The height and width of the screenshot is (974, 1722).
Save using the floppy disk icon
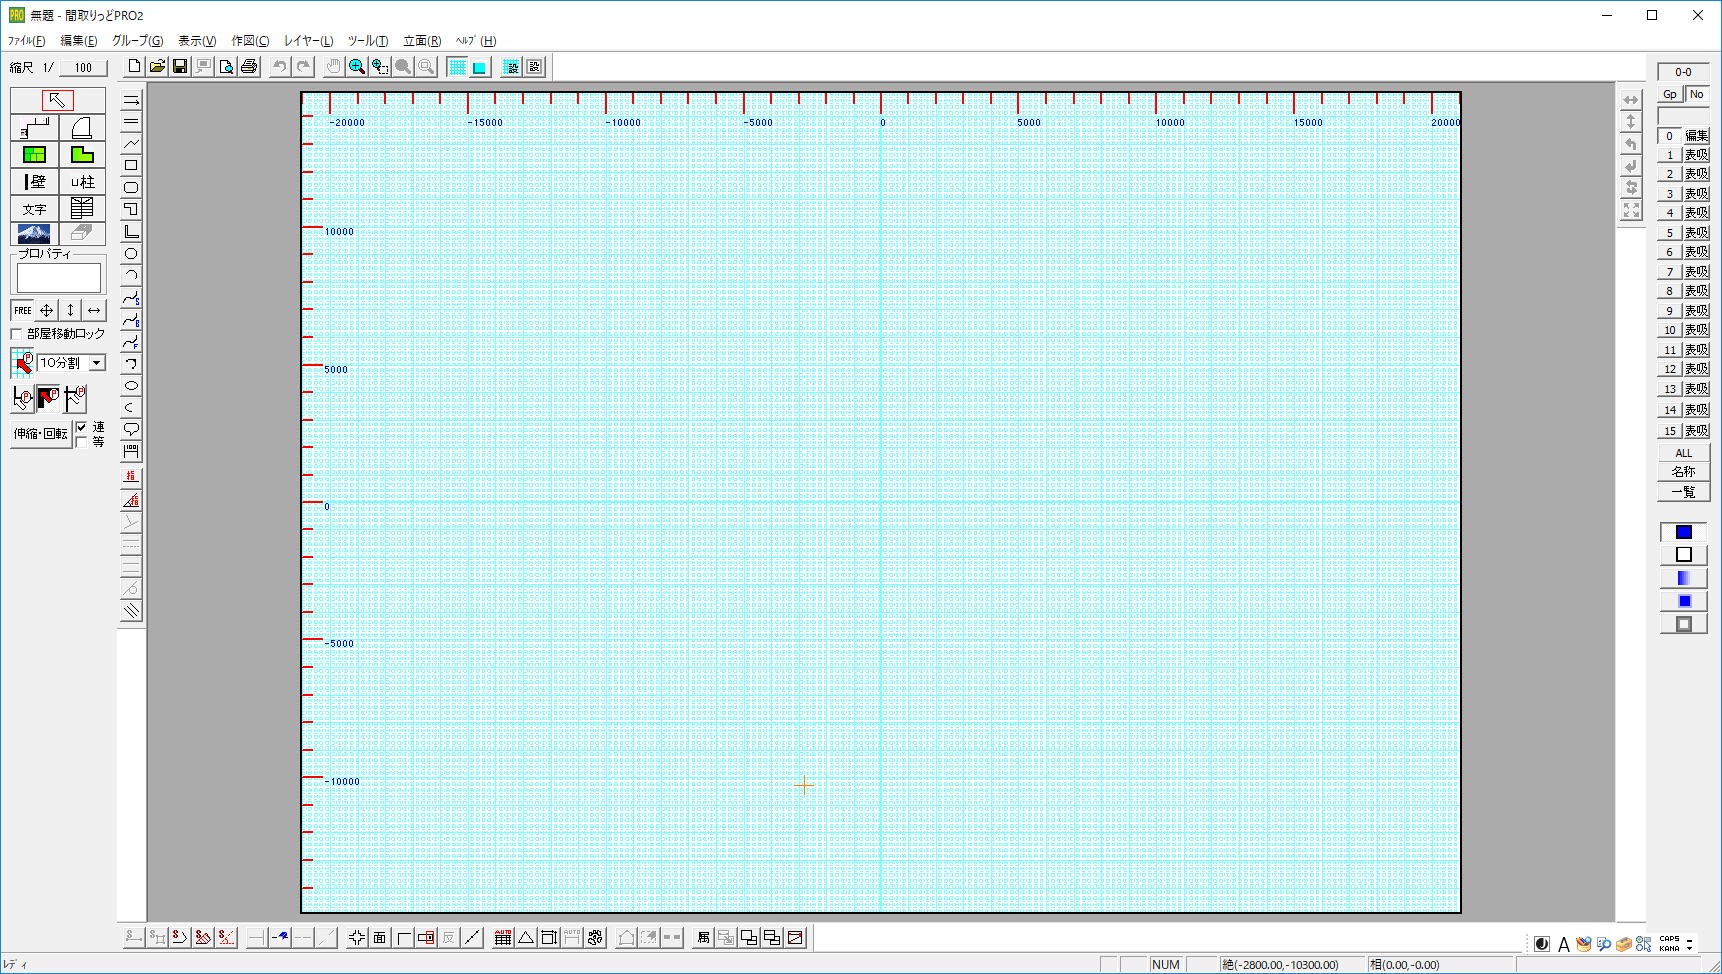tap(180, 67)
